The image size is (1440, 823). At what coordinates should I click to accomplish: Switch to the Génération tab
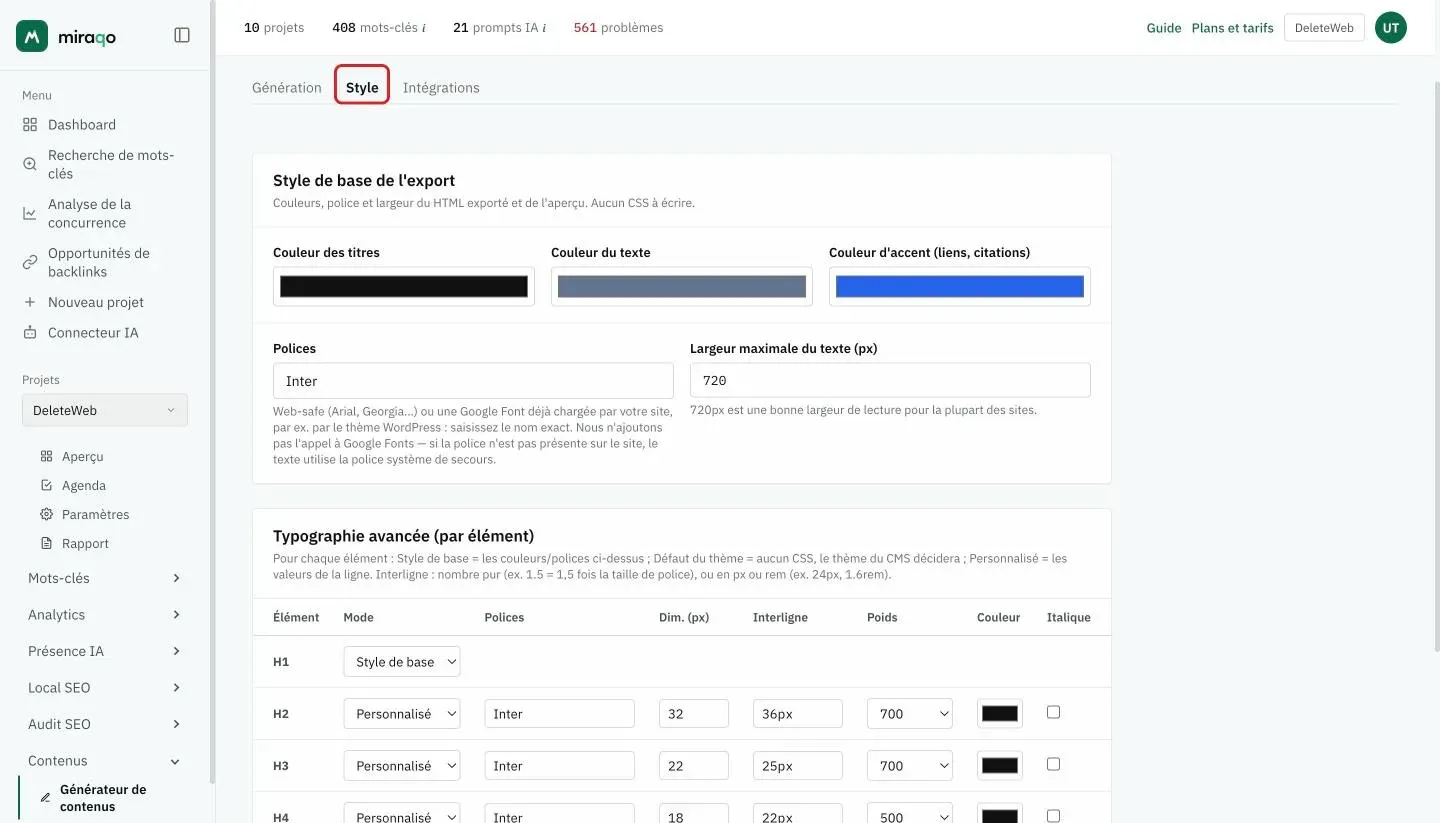[287, 88]
